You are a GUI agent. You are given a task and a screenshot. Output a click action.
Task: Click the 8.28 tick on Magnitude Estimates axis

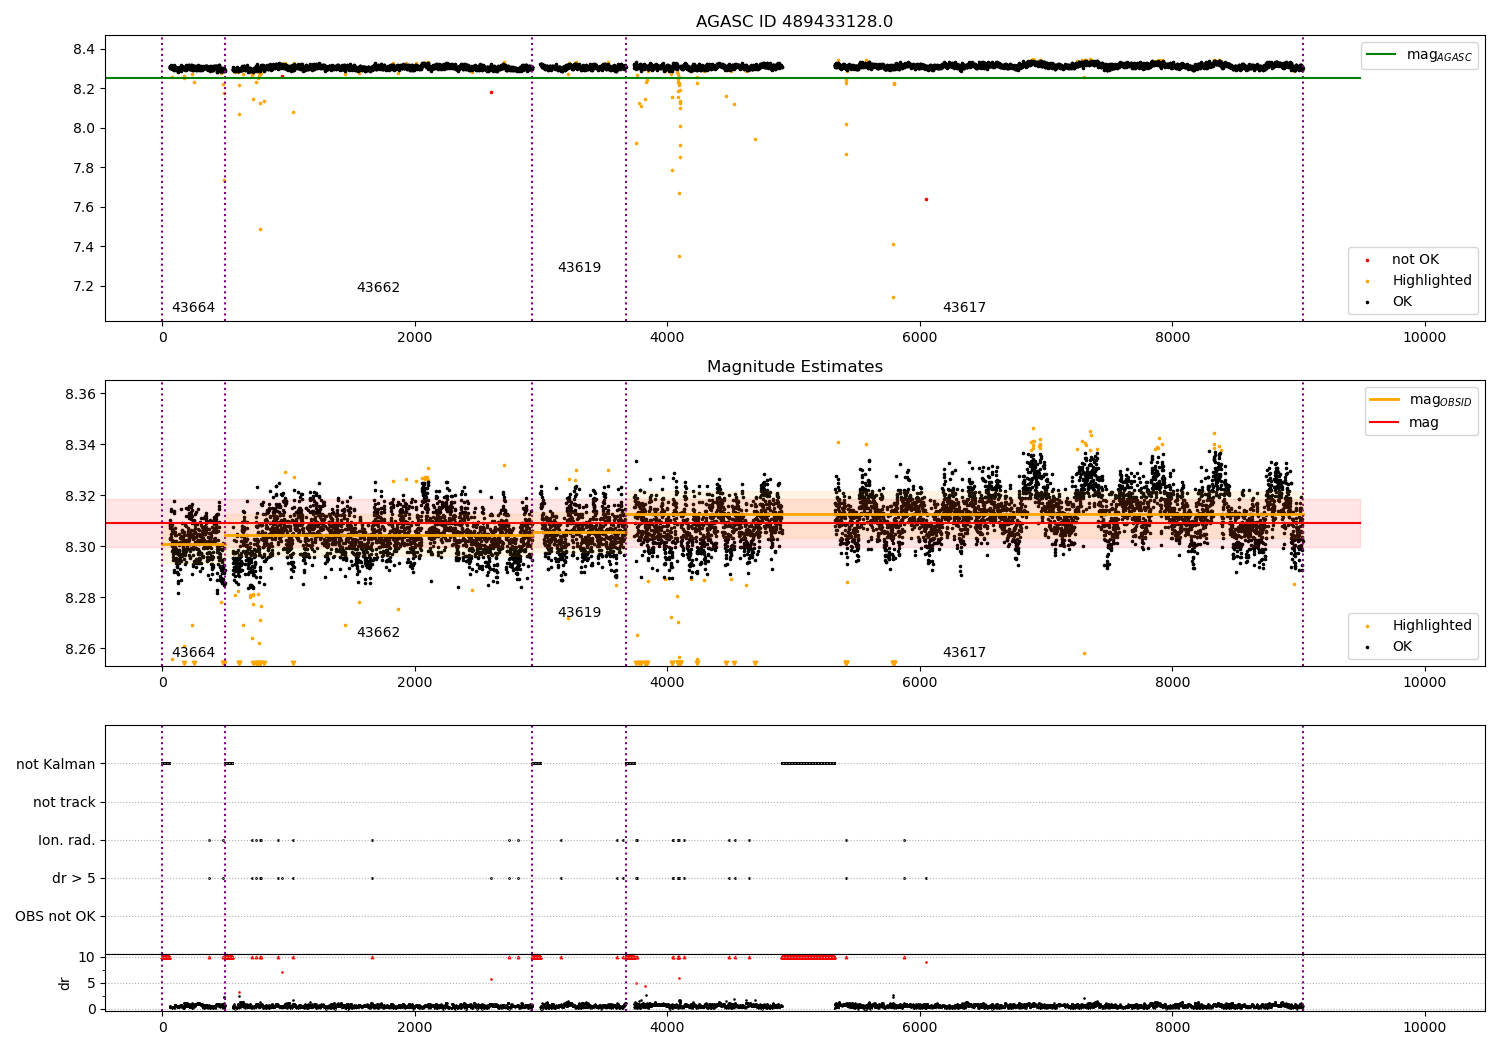pos(80,599)
